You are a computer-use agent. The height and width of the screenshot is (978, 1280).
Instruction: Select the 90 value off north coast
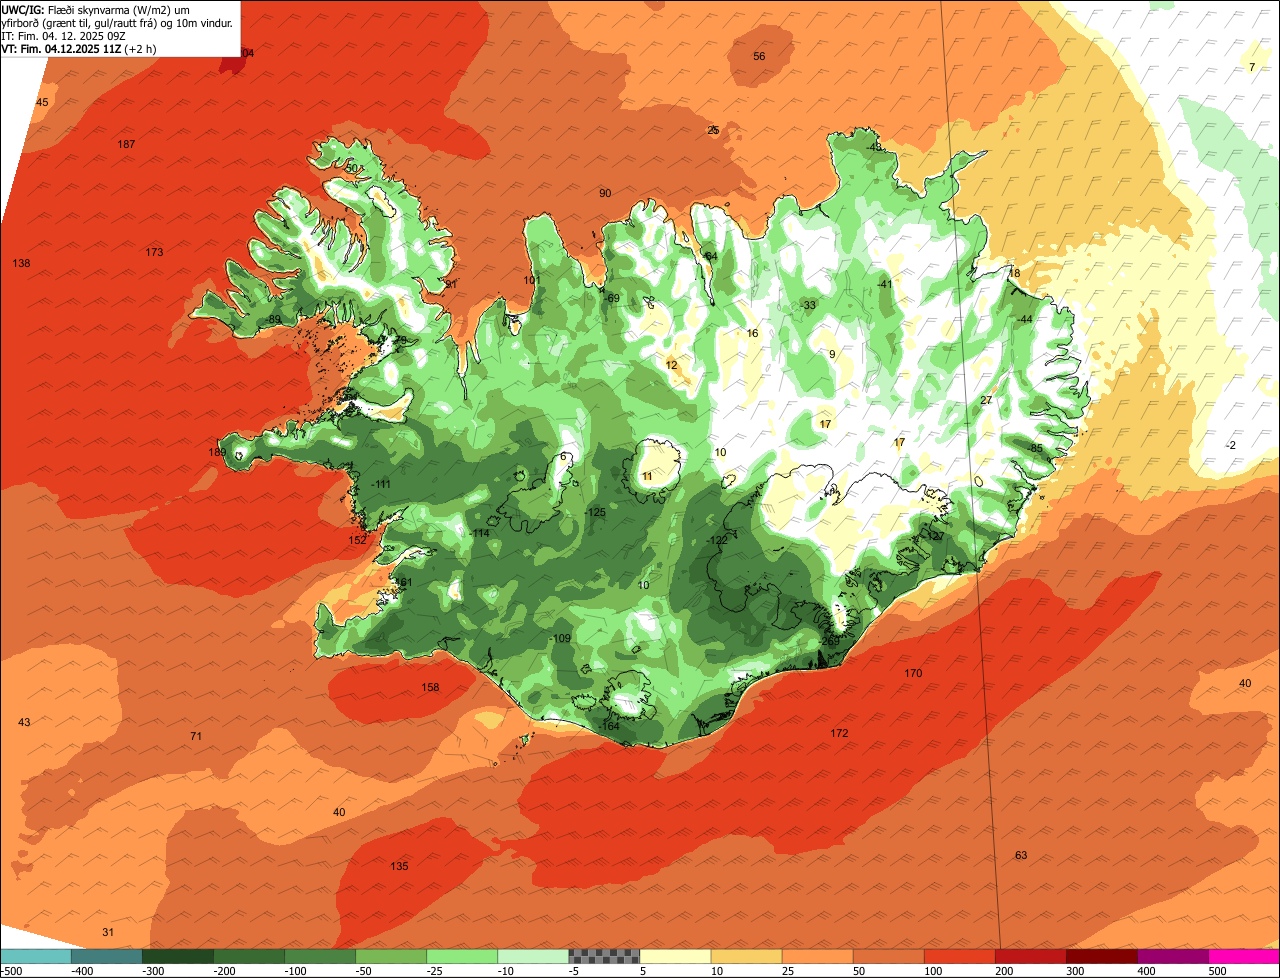605,193
